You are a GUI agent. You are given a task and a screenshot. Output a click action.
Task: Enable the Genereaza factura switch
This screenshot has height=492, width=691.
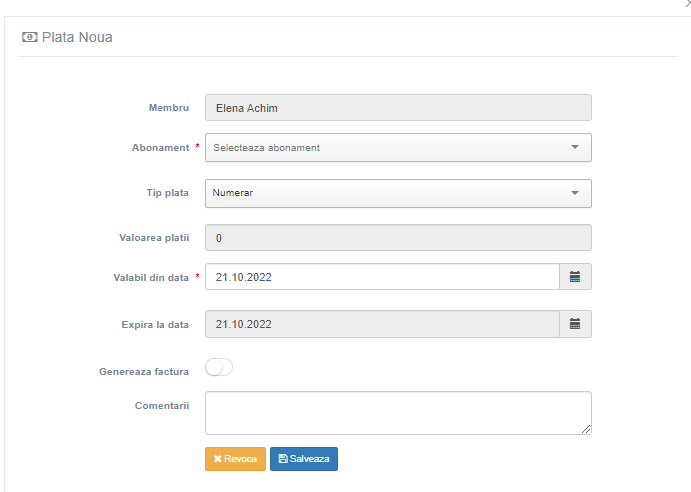[x=219, y=367]
